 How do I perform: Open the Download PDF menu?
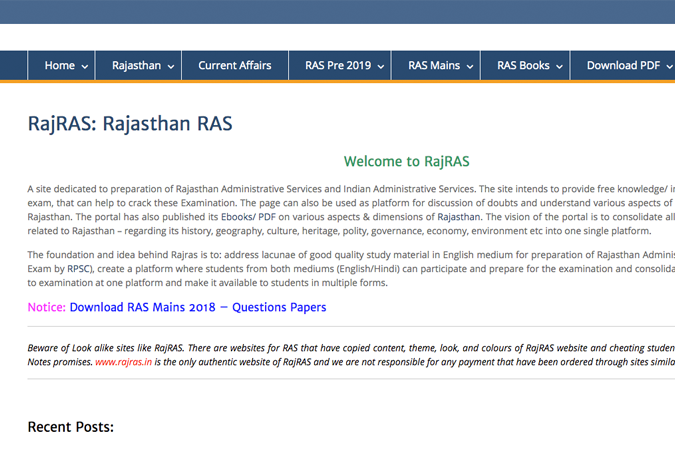coord(623,66)
